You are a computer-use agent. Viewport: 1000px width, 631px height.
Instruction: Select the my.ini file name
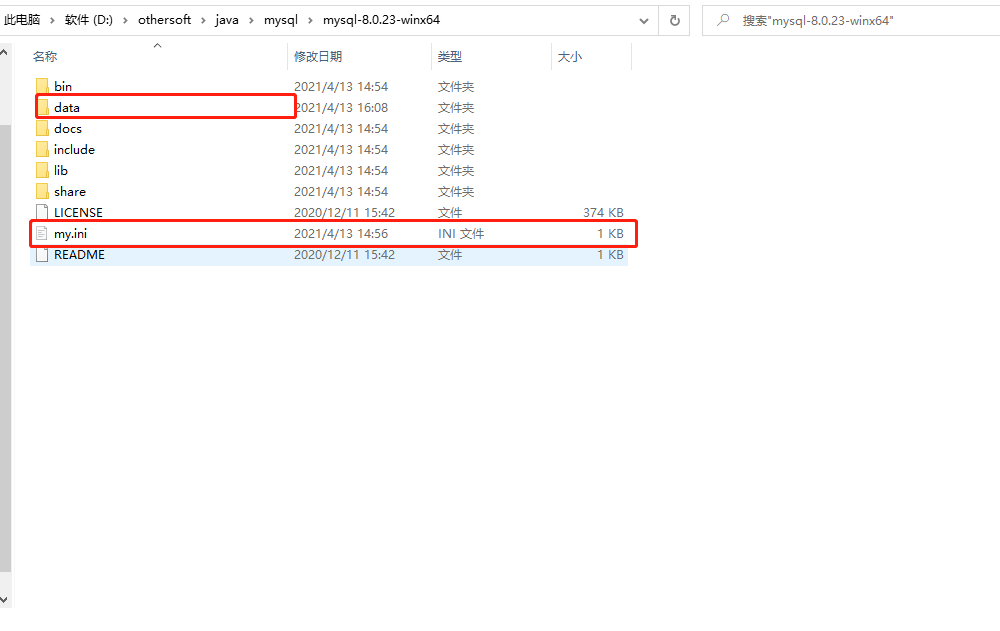tap(70, 234)
